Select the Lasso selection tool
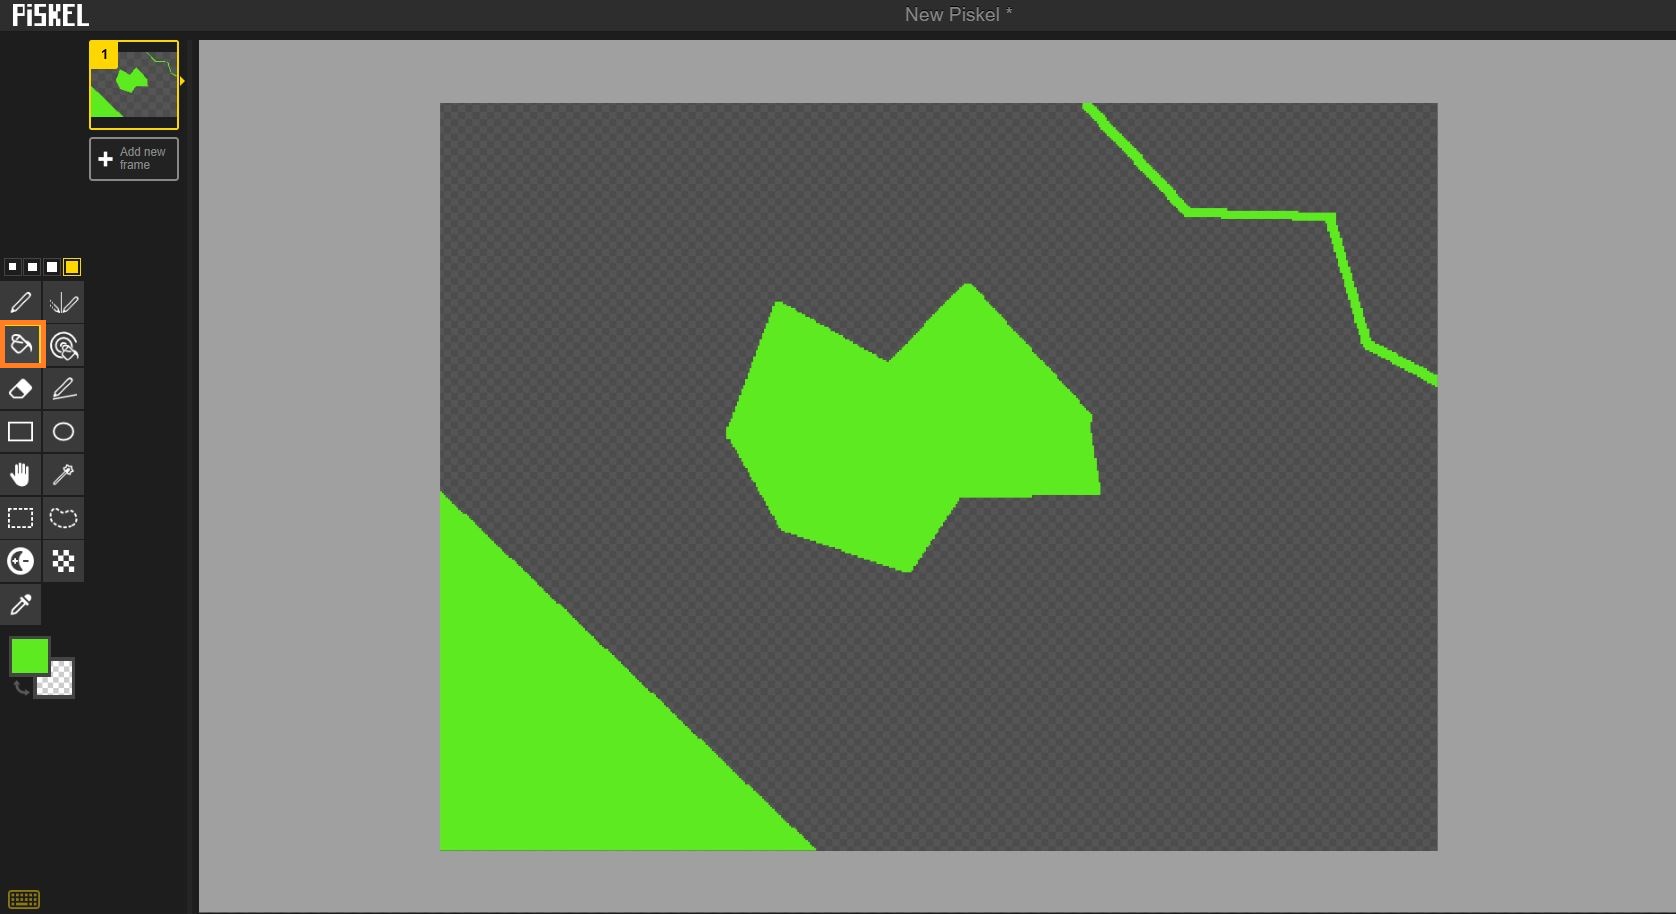This screenshot has width=1676, height=914. click(x=63, y=518)
